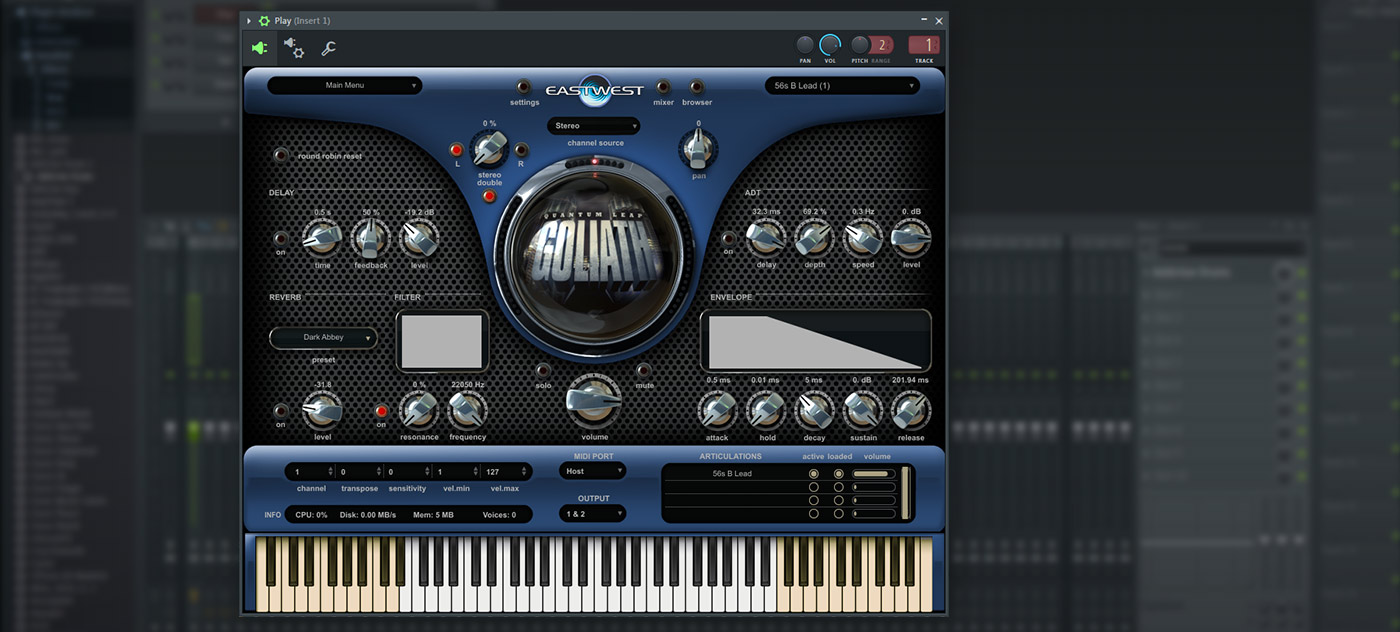Toggle the ADT on button
Image resolution: width=1400 pixels, height=632 pixels.
coord(728,238)
